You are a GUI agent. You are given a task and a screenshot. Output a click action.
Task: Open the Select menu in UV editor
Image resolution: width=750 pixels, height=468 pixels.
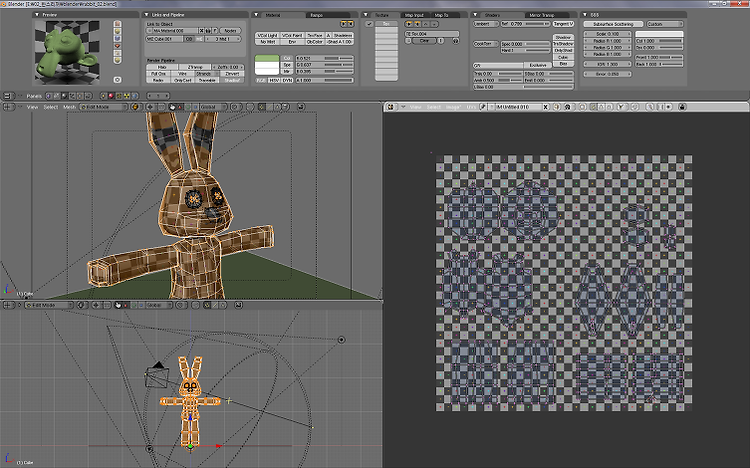coord(433,105)
